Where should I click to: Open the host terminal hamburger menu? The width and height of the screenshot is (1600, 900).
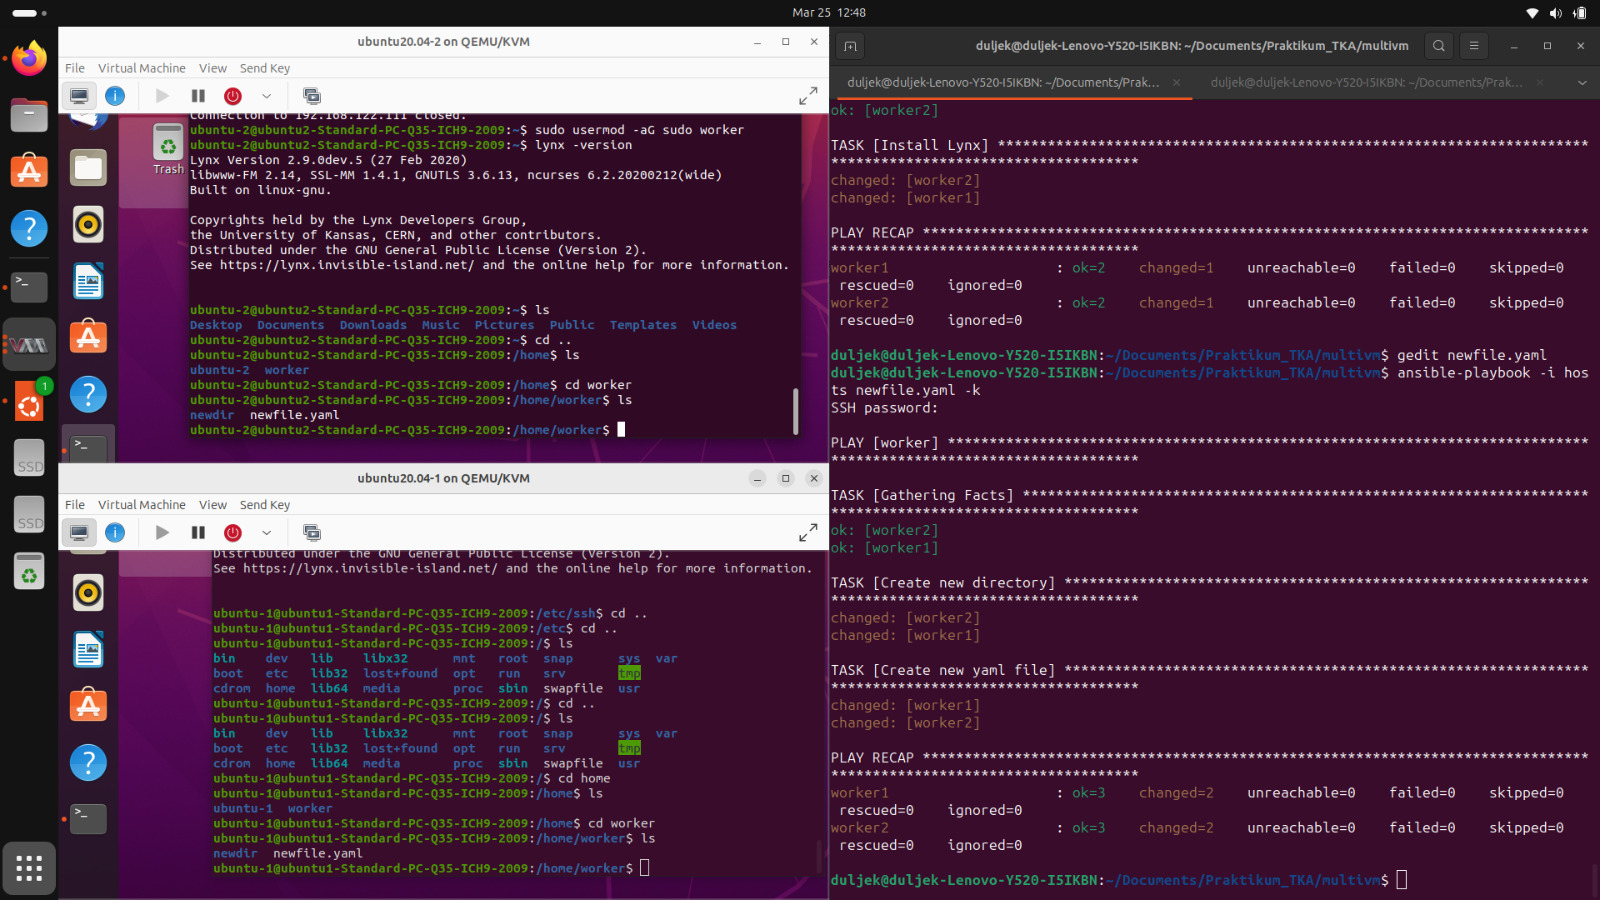click(1473, 46)
